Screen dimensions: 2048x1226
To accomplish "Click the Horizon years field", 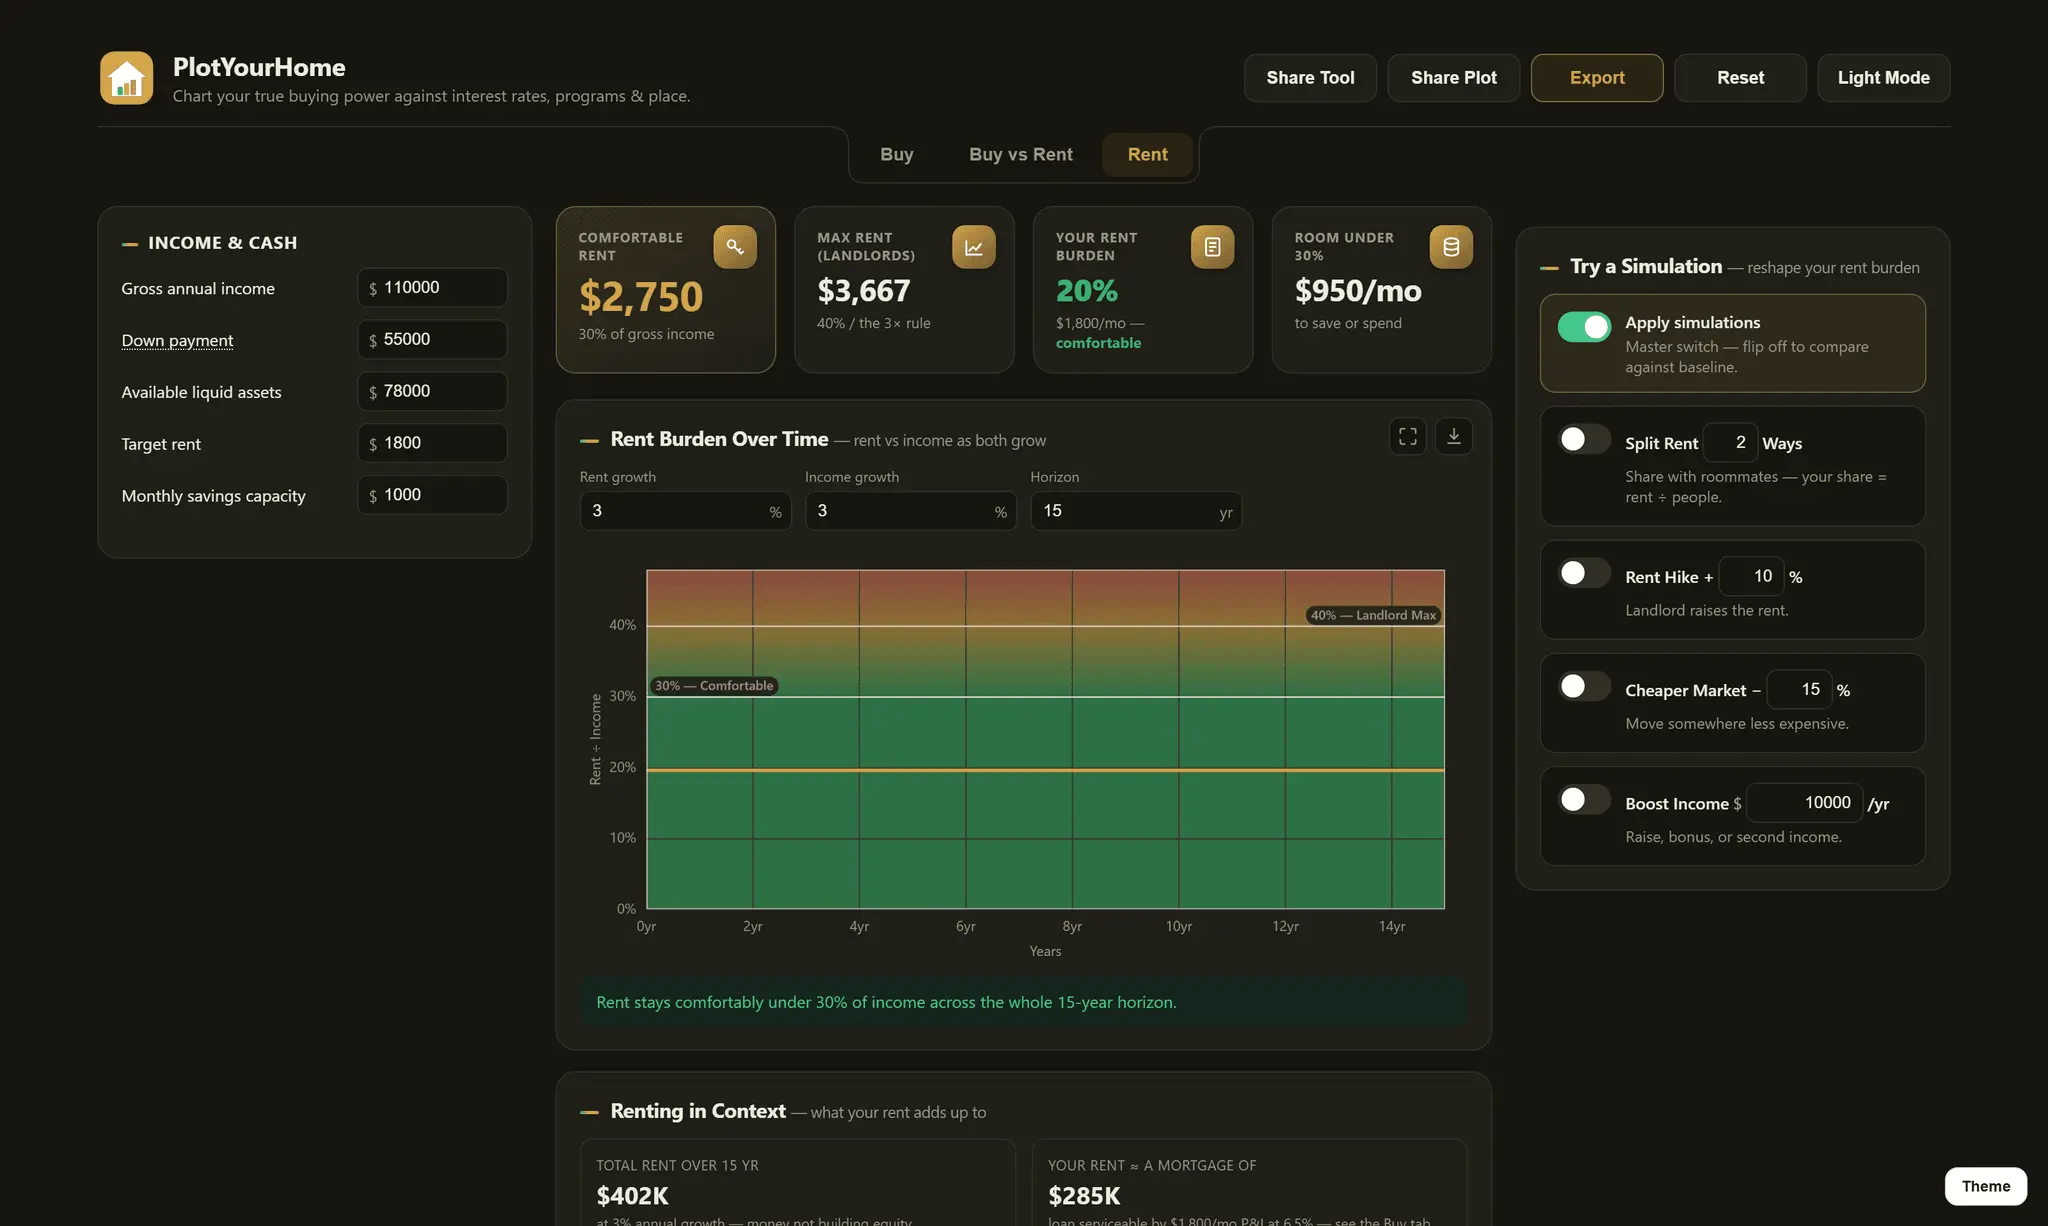I will pyautogui.click(x=1136, y=511).
